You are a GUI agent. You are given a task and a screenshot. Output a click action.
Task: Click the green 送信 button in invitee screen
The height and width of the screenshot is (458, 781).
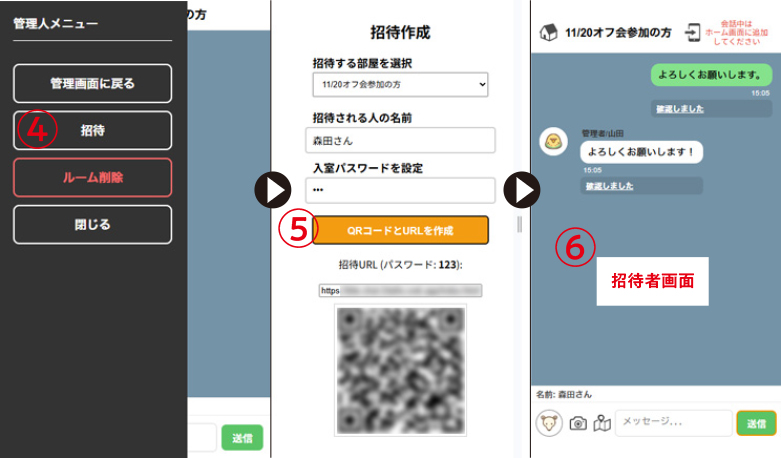click(756, 423)
